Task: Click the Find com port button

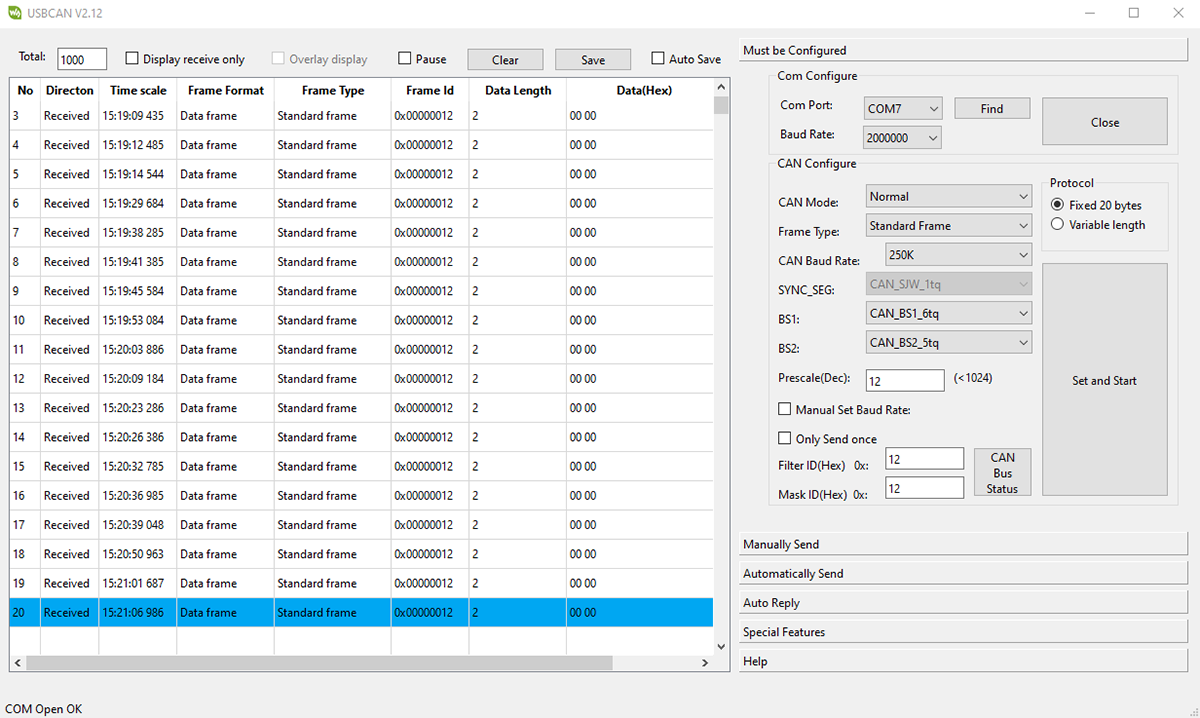Action: [x=991, y=109]
